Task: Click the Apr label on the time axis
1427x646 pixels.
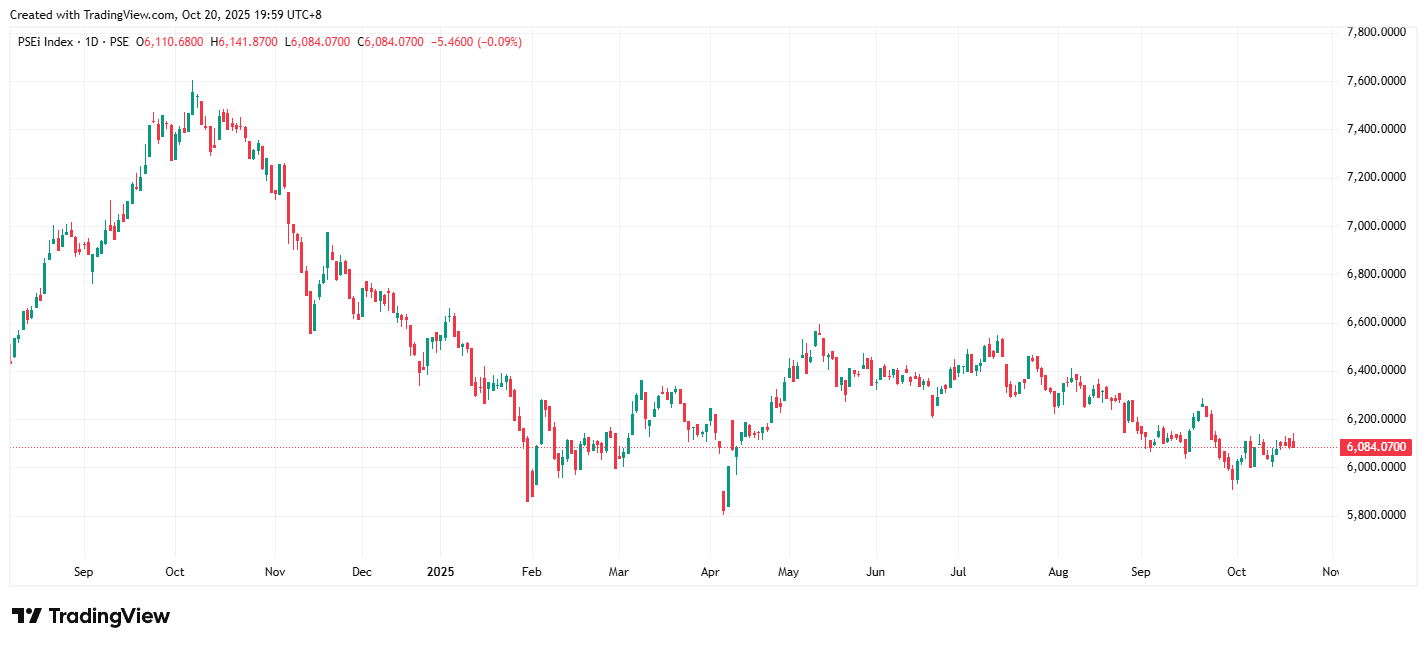Action: click(x=710, y=573)
